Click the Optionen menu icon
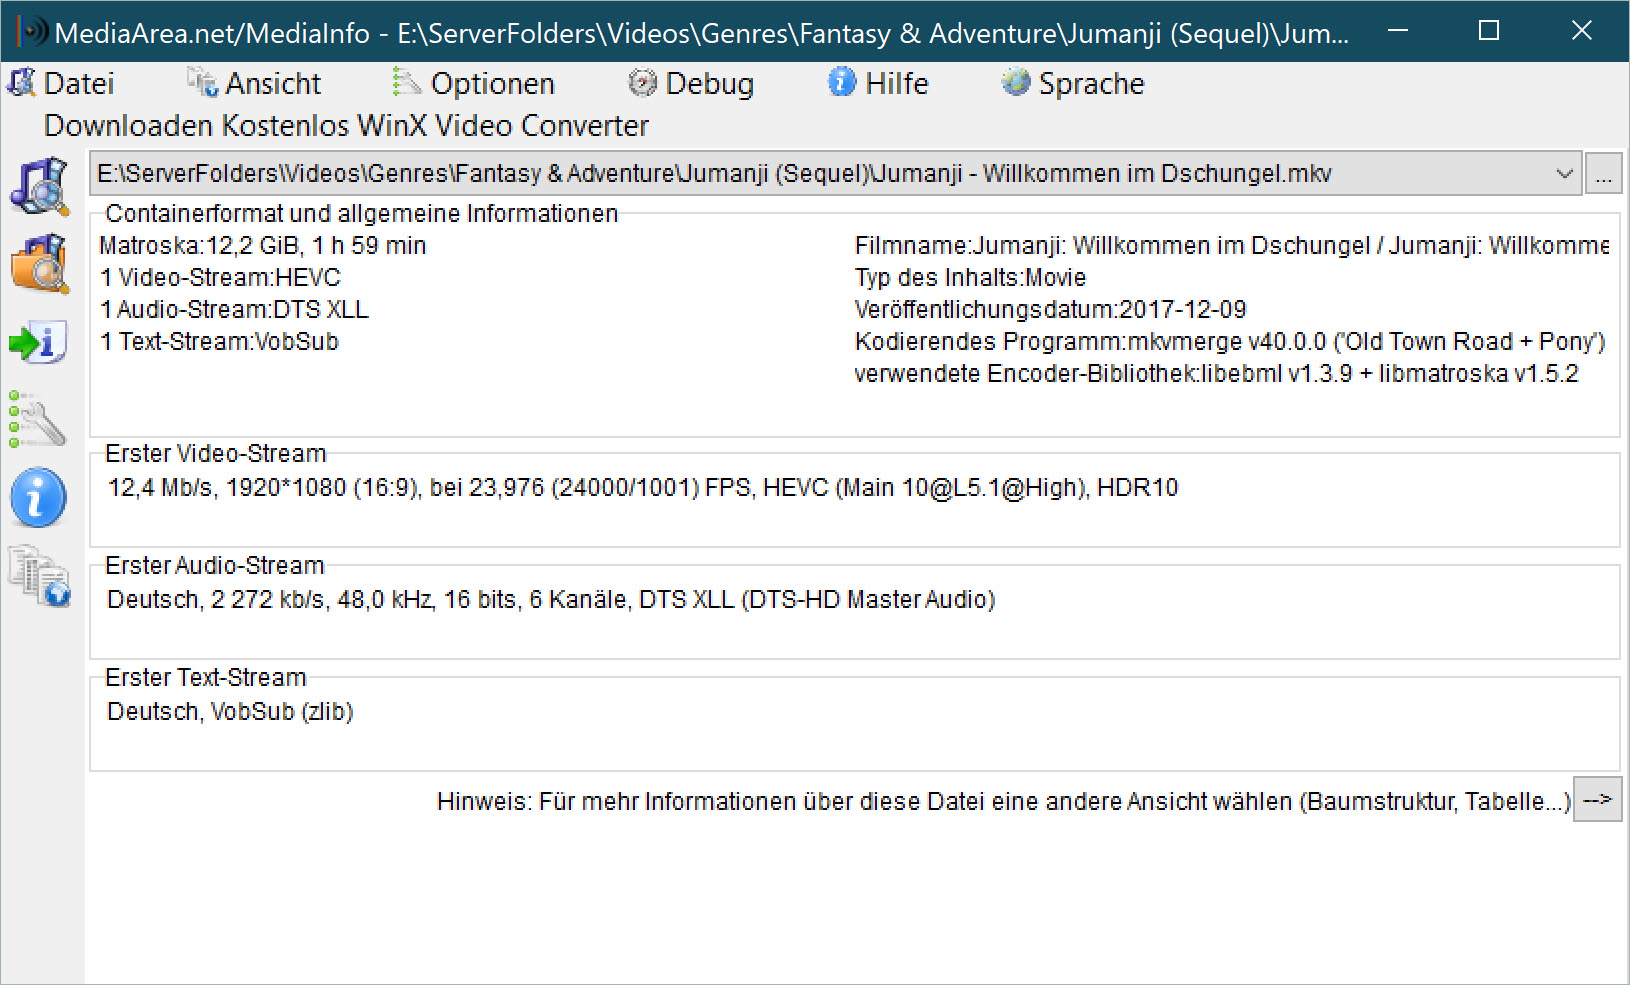The image size is (1630, 985). tap(407, 83)
